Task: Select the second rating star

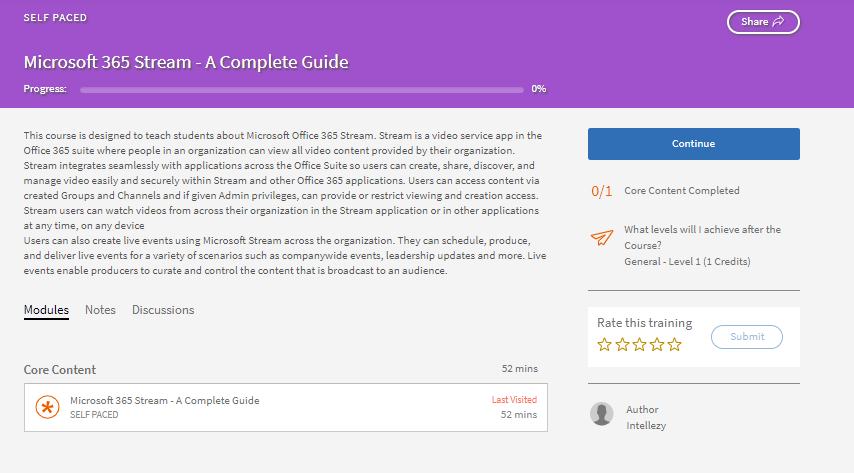Action: pyautogui.click(x=622, y=345)
